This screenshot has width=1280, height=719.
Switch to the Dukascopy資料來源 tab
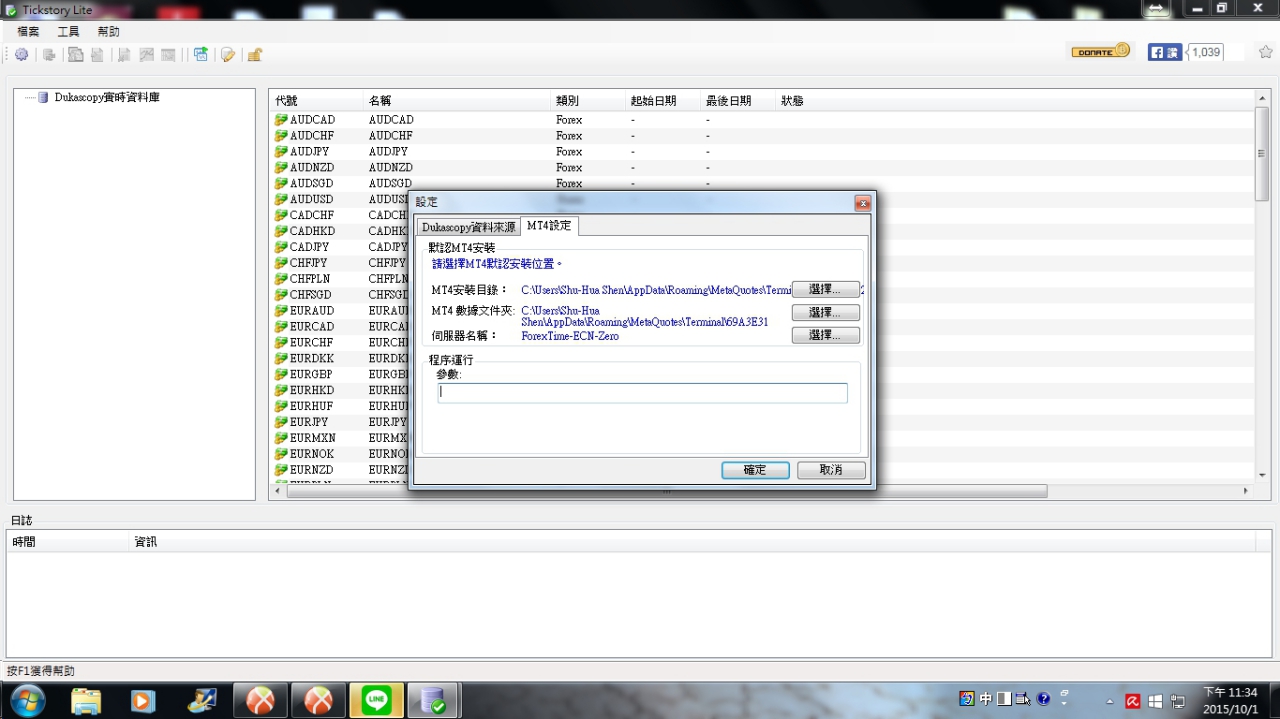469,227
